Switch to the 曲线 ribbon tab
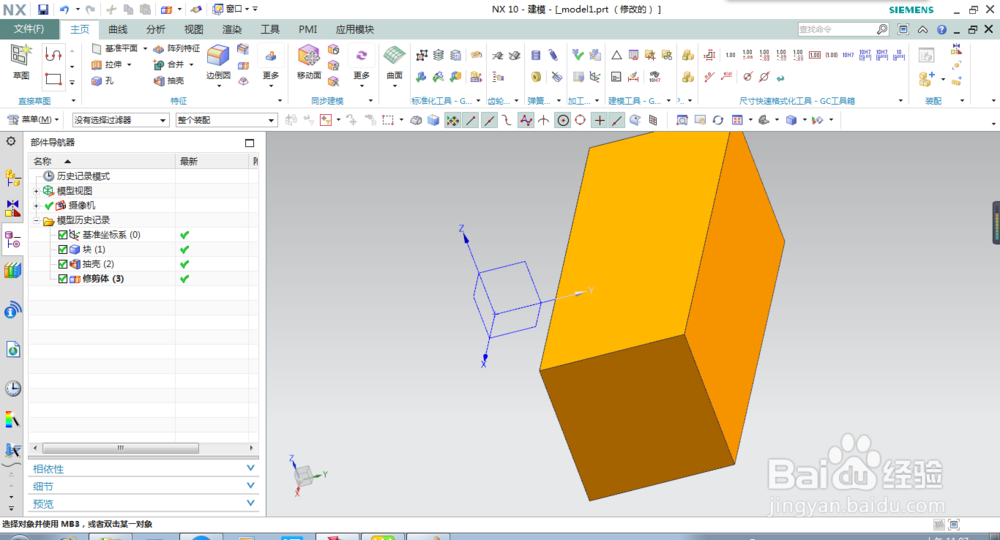Screen dimensions: 1000x540 [117, 29]
